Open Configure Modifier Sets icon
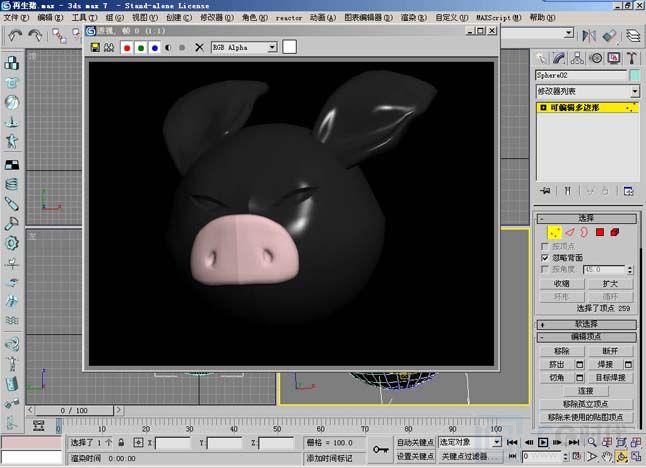This screenshot has width=646, height=468. pyautogui.click(x=628, y=191)
